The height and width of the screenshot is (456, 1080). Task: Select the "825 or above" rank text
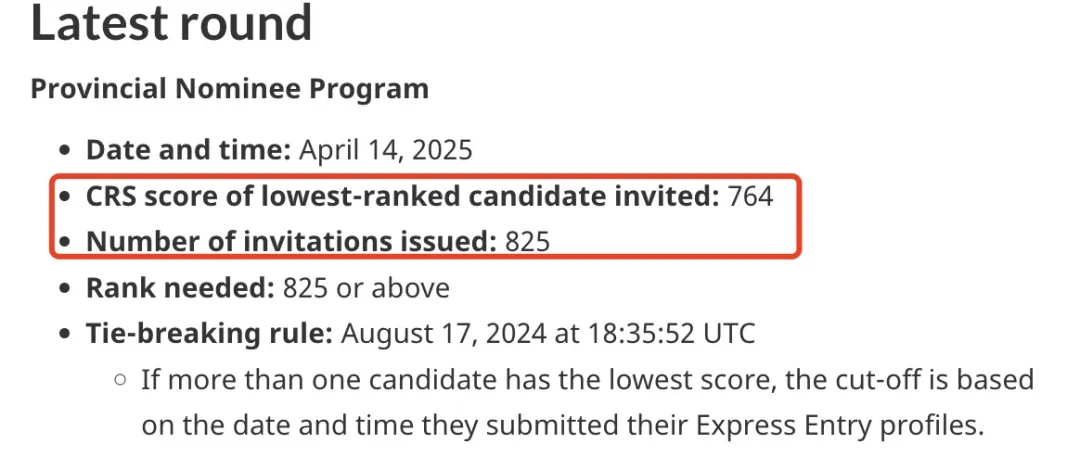(x=366, y=287)
